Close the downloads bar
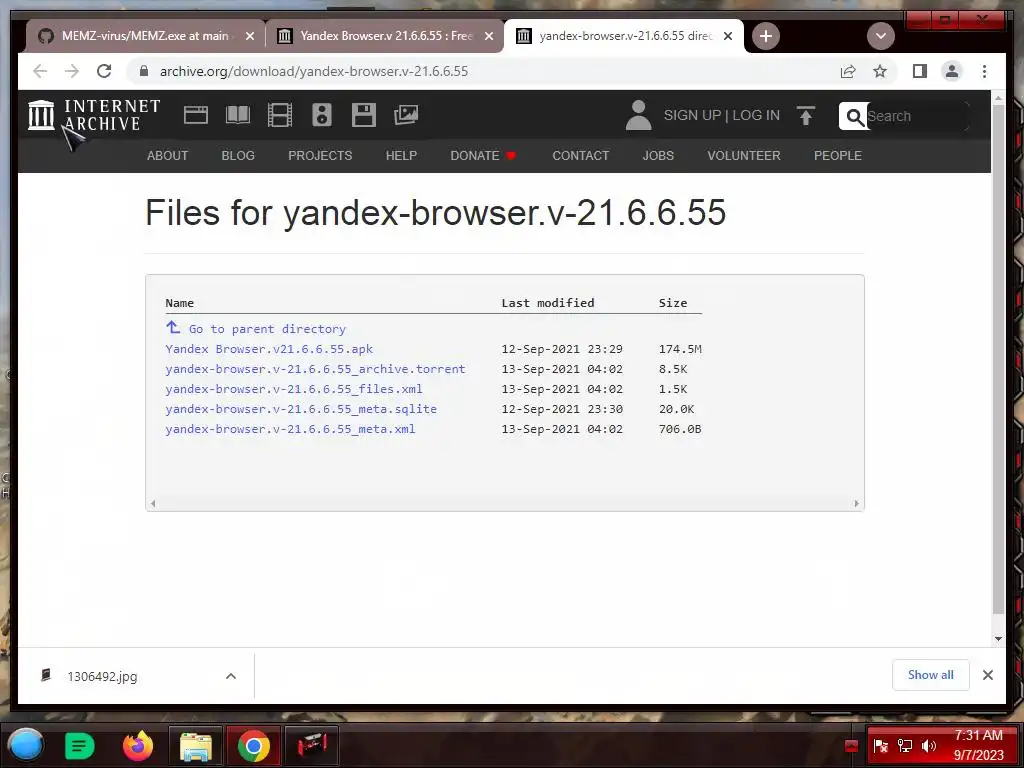Viewport: 1024px width, 768px height. [x=987, y=675]
